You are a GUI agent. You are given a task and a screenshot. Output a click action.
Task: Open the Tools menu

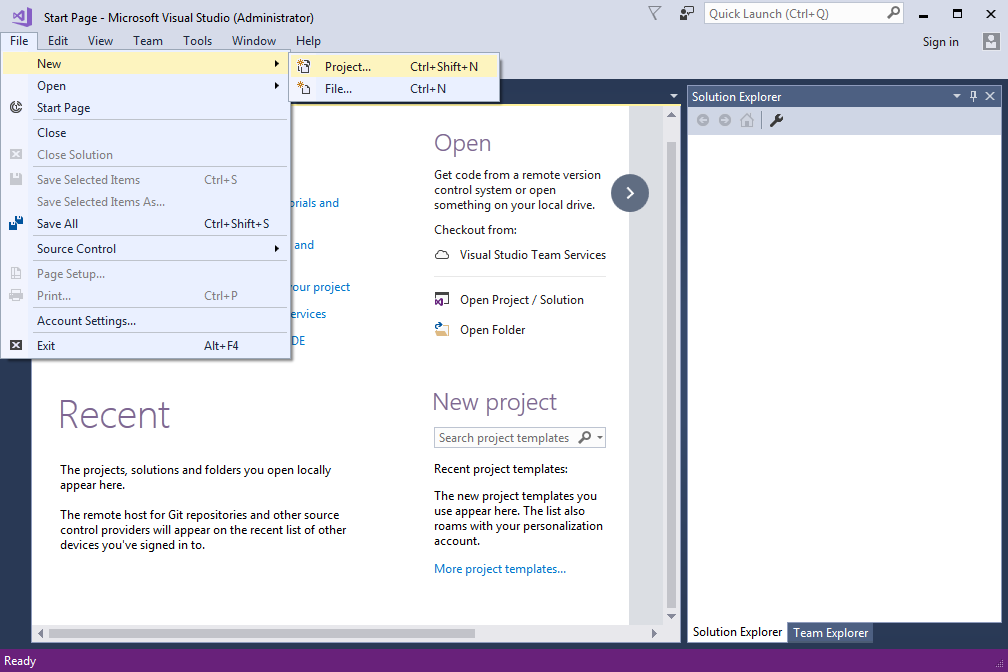coord(197,41)
